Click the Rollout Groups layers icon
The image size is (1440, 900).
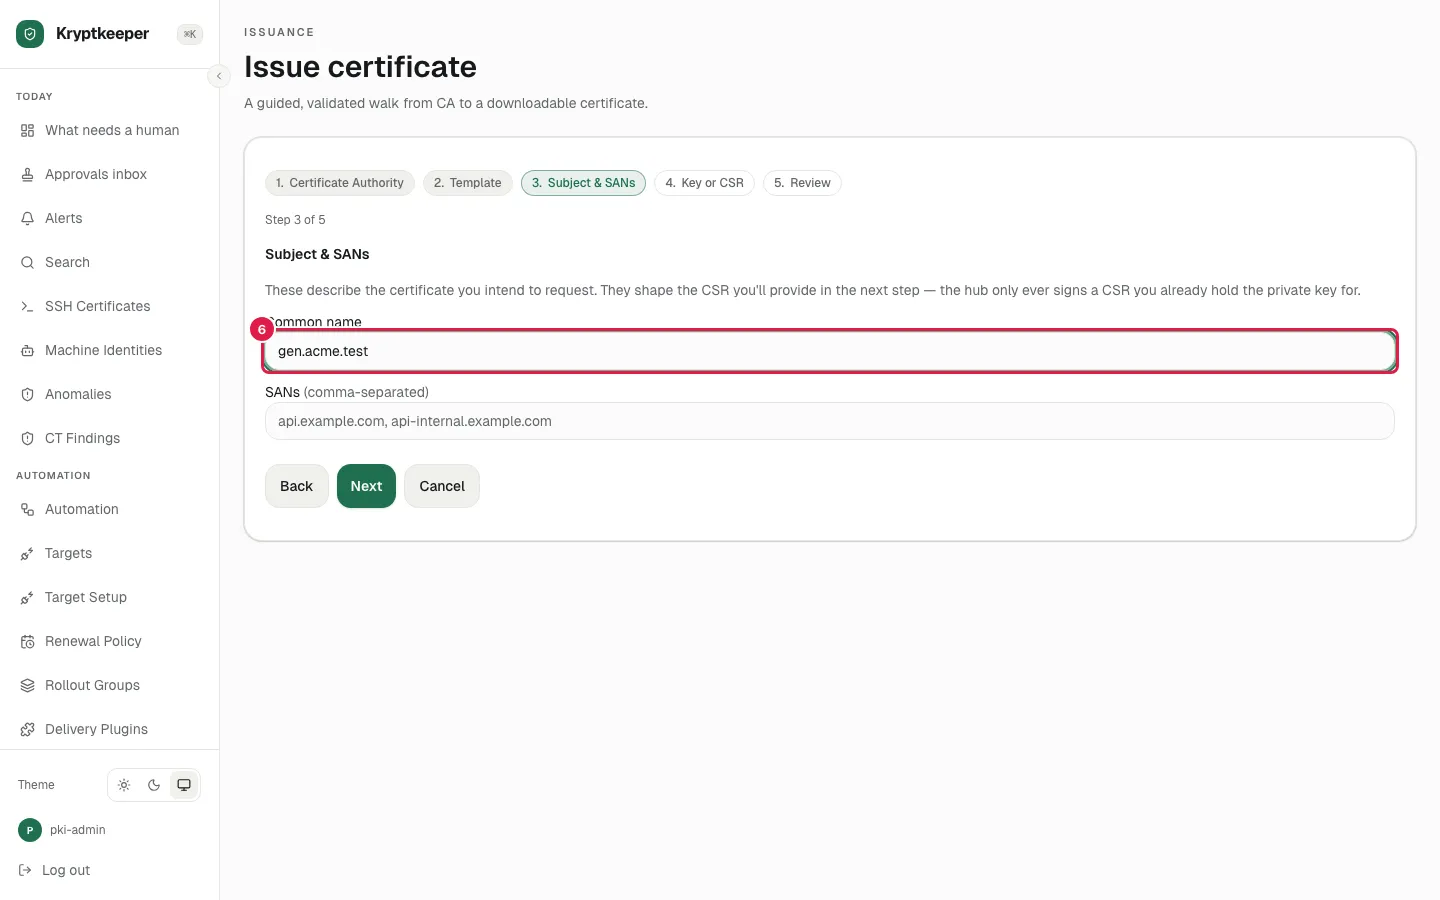coord(27,686)
